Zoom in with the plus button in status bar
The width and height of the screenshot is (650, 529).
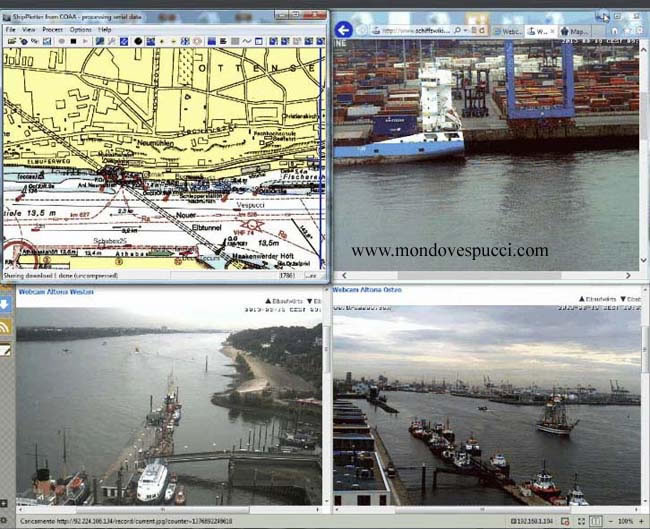pos(641,521)
